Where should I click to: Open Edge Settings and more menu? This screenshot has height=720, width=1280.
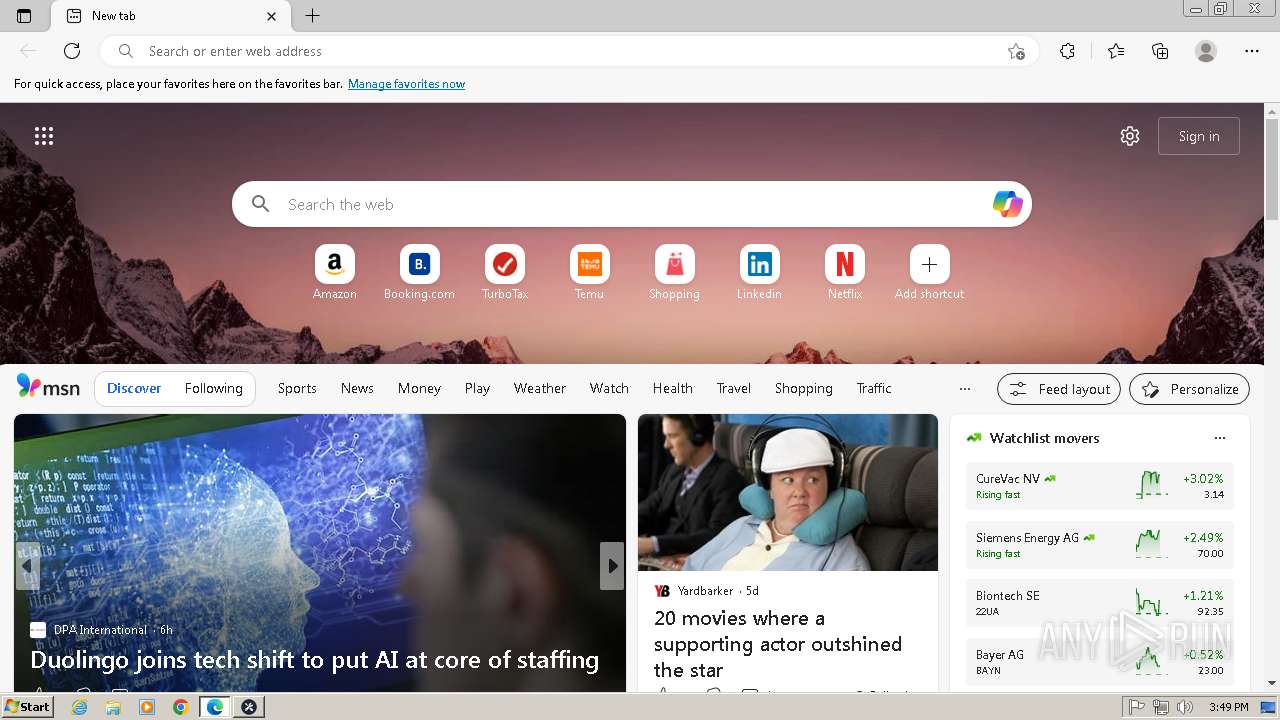(x=1252, y=51)
